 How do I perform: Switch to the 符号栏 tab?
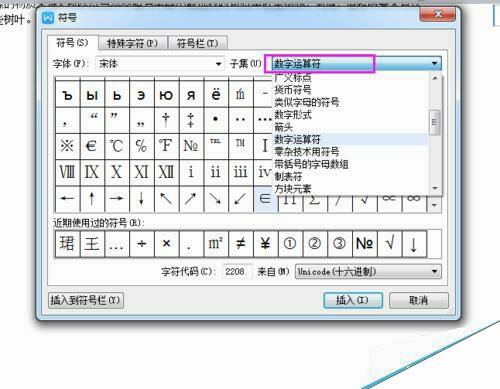197,43
